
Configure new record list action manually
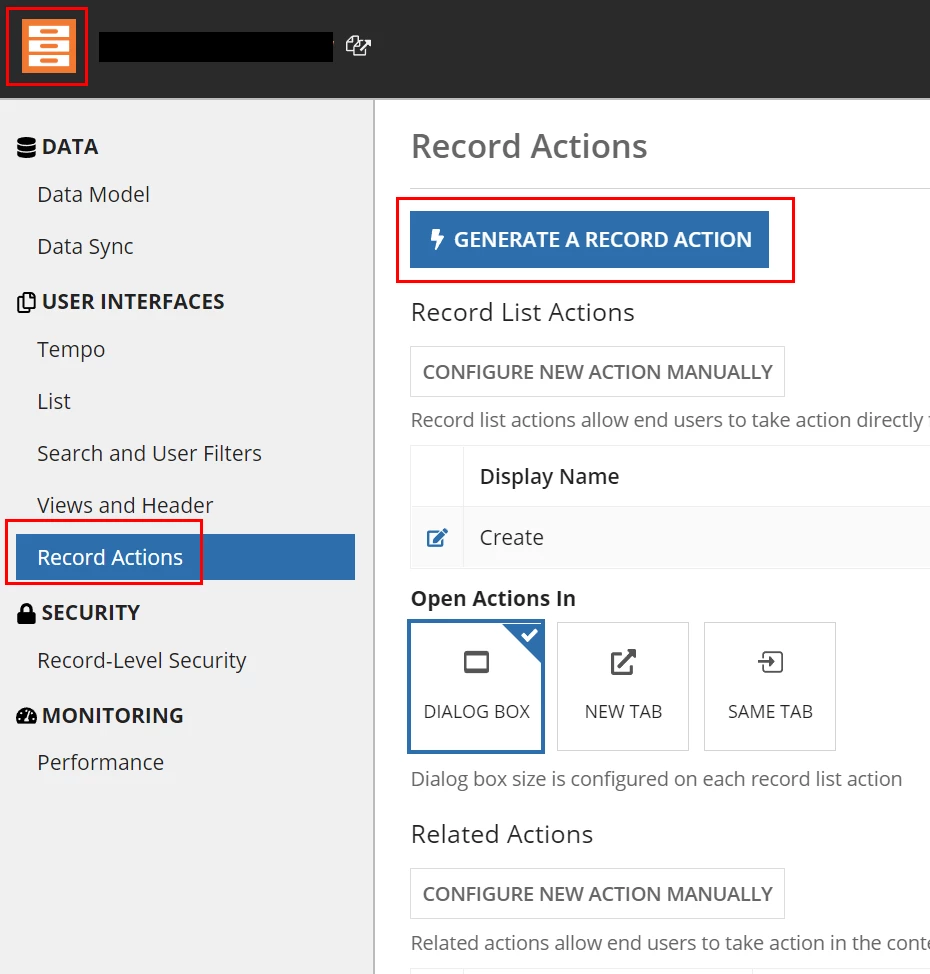597,371
